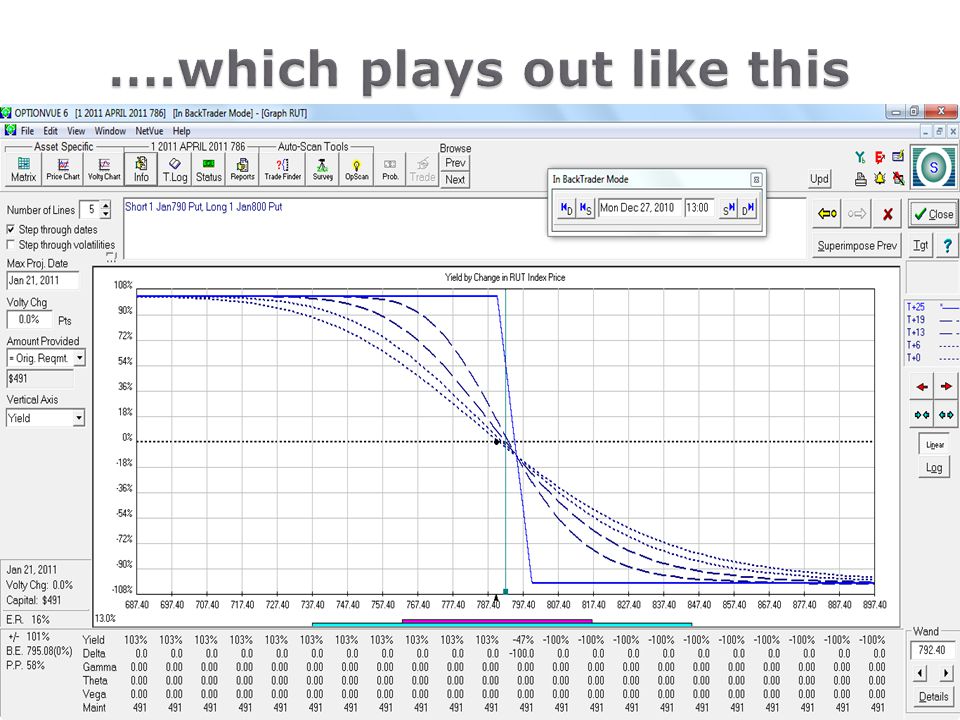This screenshot has height=720, width=960.
Task: Open the Reports tool
Action: [242, 170]
